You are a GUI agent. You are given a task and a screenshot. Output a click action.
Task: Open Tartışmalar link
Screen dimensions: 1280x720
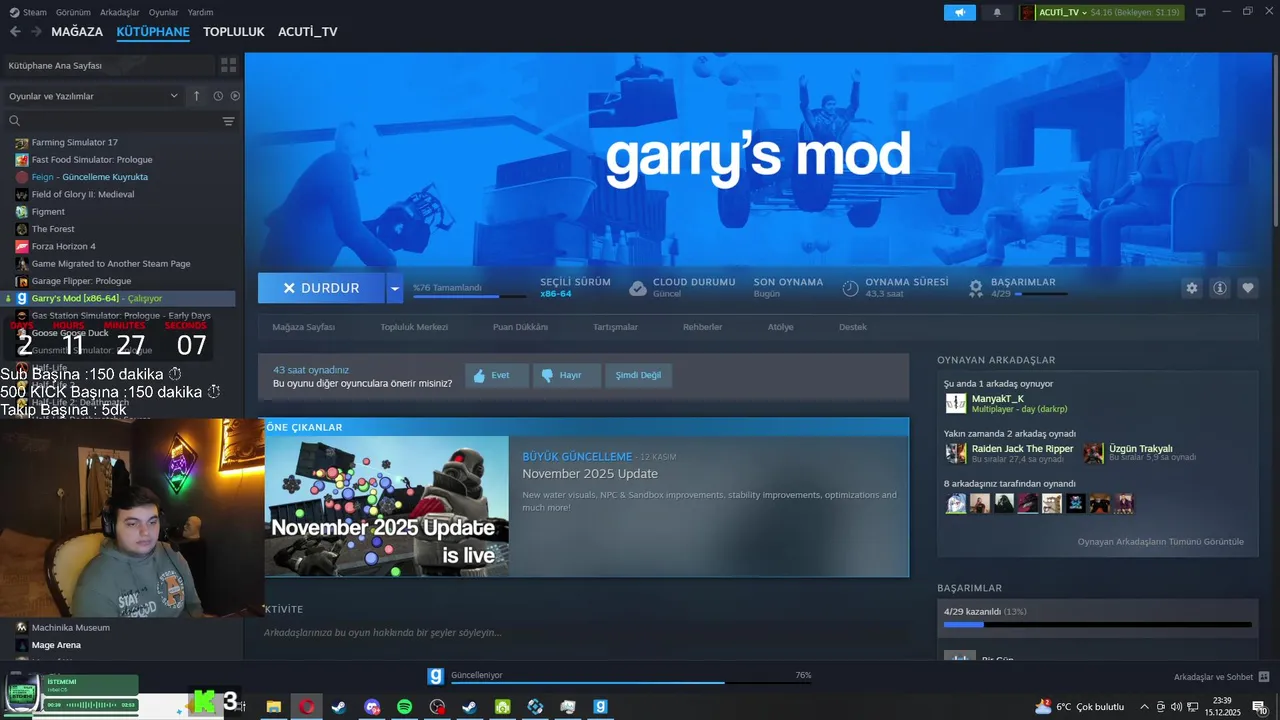pyautogui.click(x=615, y=327)
